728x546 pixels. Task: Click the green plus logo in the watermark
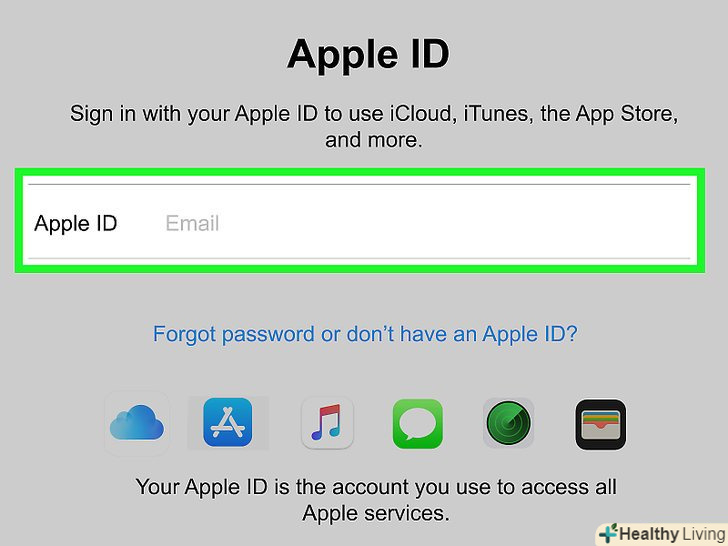coord(608,534)
